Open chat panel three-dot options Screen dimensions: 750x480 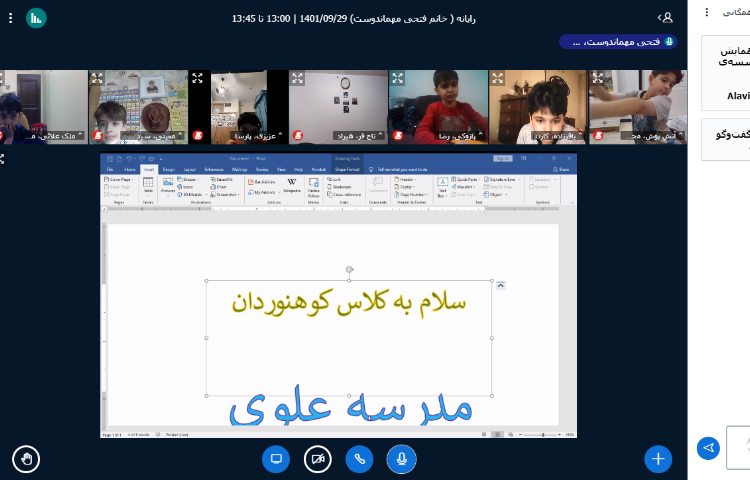tap(707, 12)
